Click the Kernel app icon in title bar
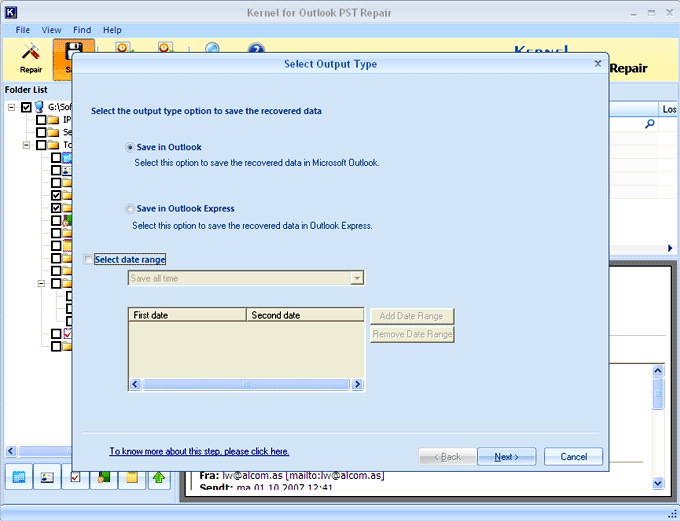The width and height of the screenshot is (680, 521). click(x=11, y=12)
